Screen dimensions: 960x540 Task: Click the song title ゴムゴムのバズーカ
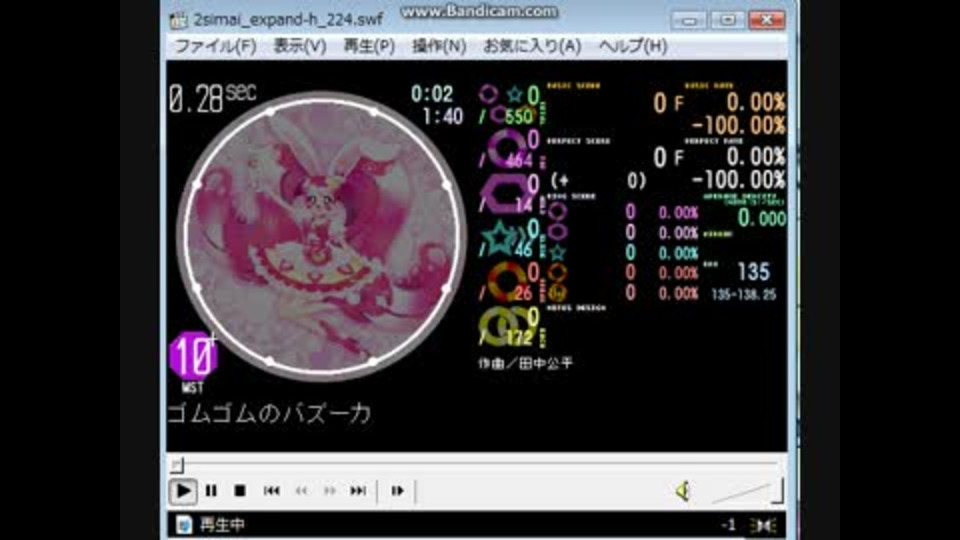269,414
